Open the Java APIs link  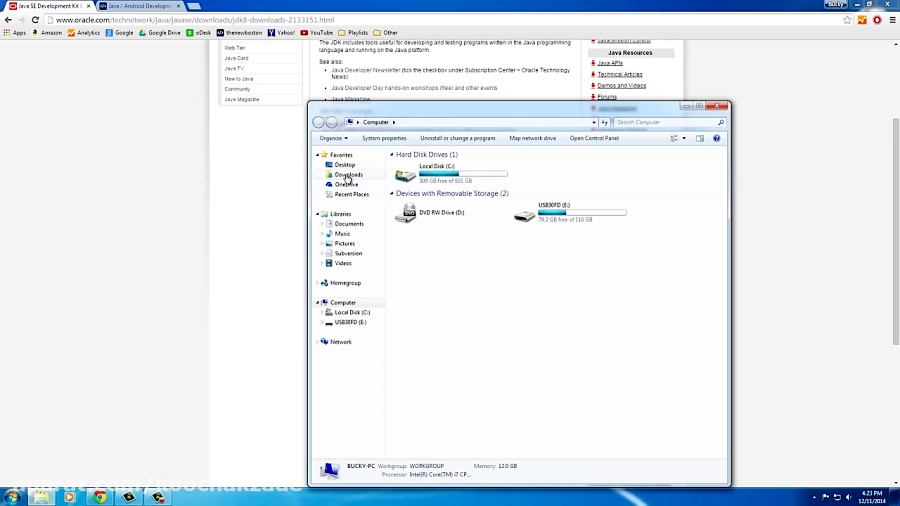[610, 63]
